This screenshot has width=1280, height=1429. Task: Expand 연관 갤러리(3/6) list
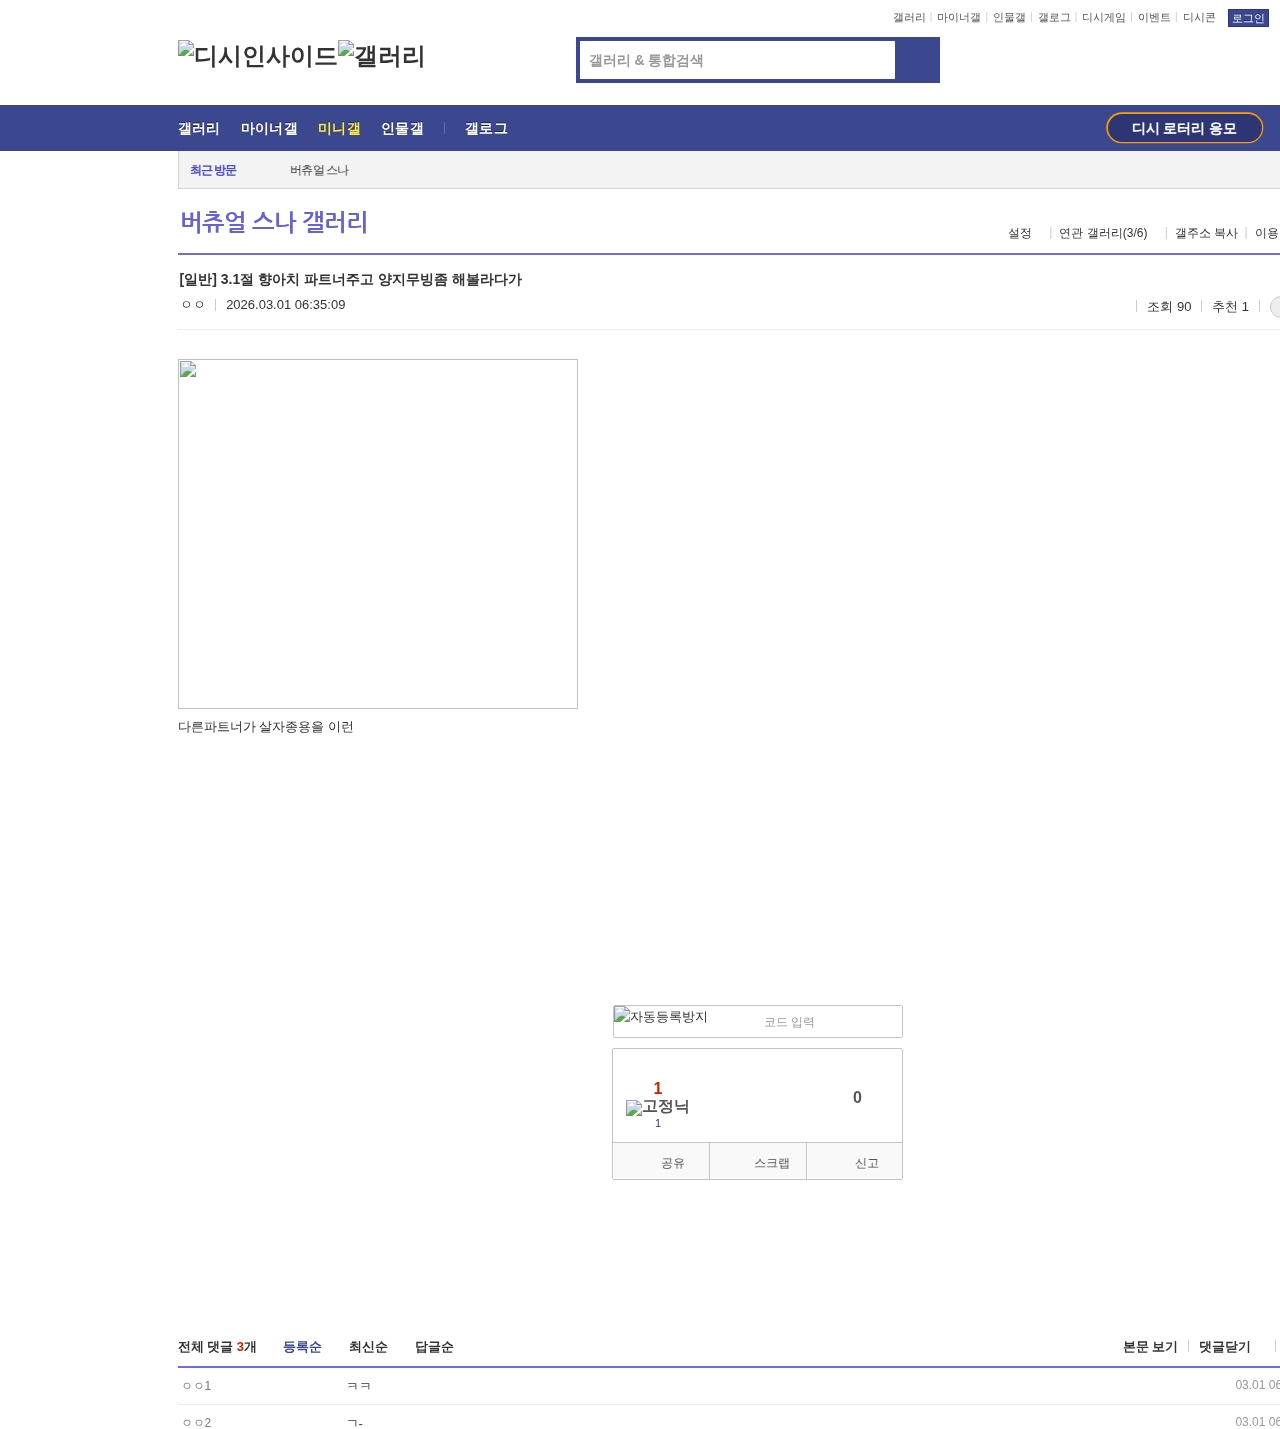1103,233
